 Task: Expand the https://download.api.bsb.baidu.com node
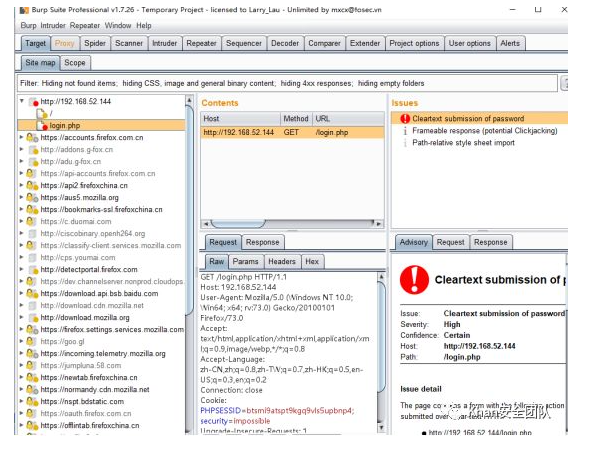click(x=22, y=293)
